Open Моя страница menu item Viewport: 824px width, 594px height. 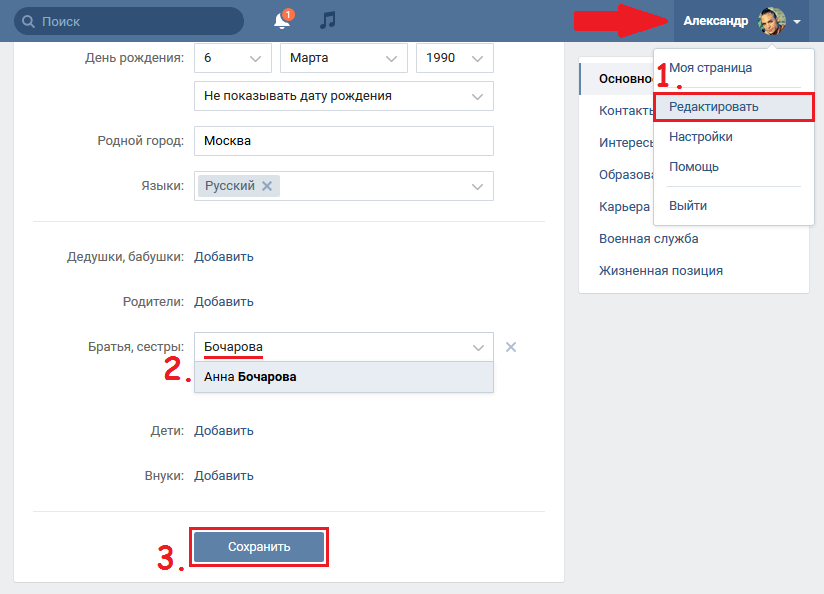(710, 68)
